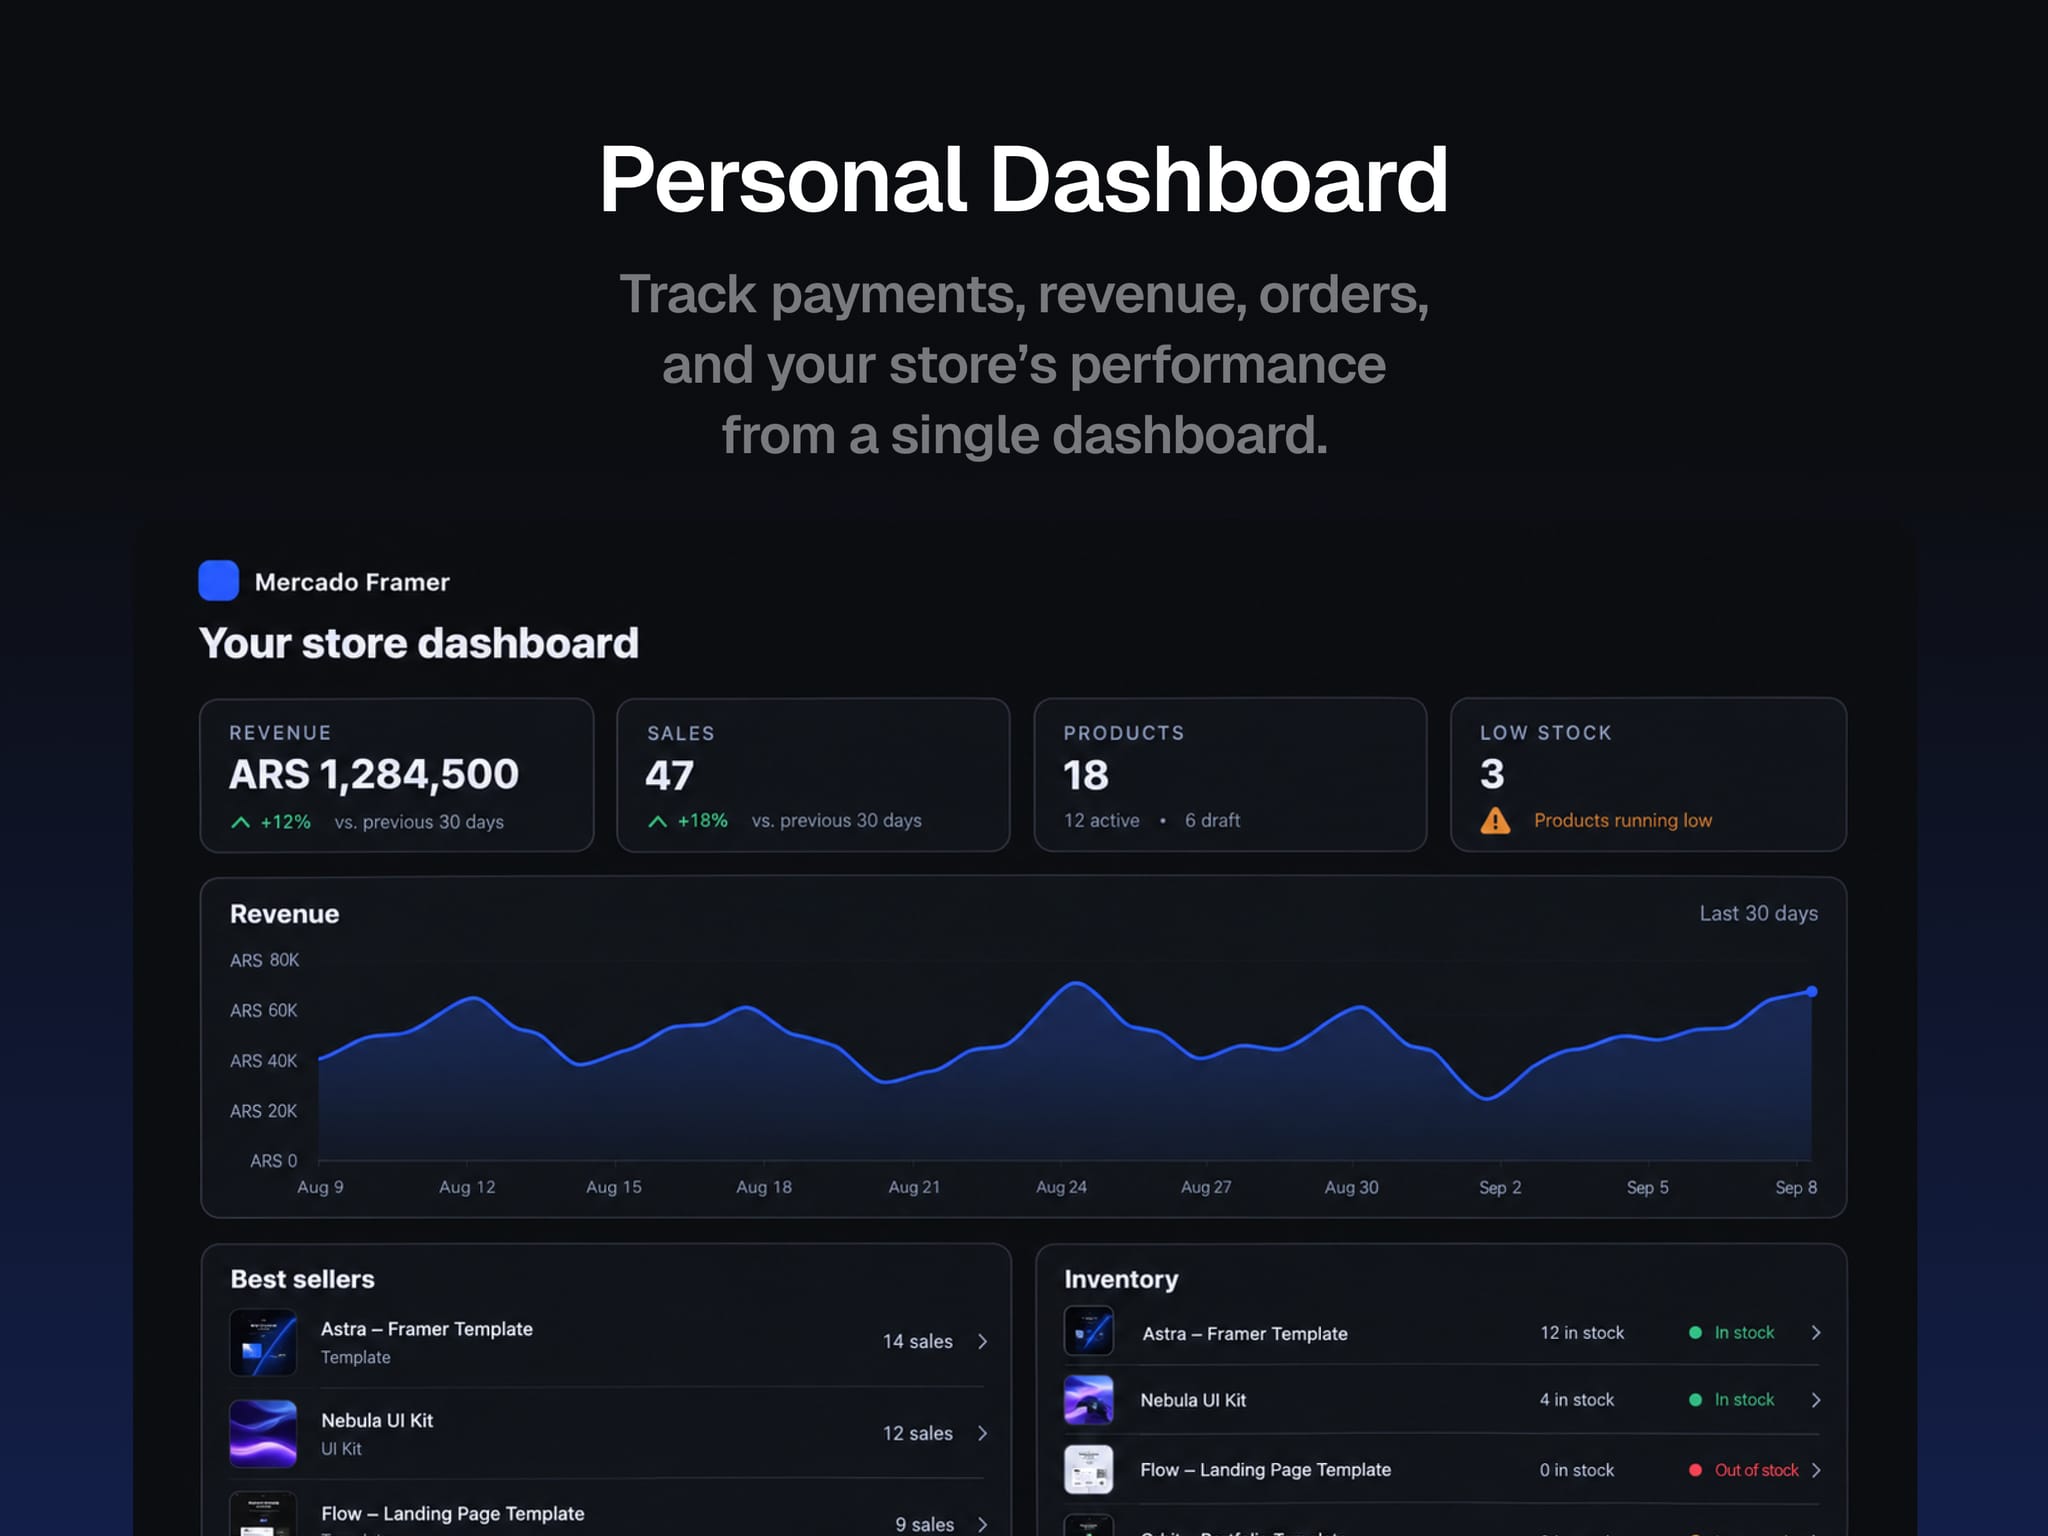Screen dimensions: 2048x1536
Task: Open Flow Landing Page thumbnail in Inventory
Action: 1089,1469
